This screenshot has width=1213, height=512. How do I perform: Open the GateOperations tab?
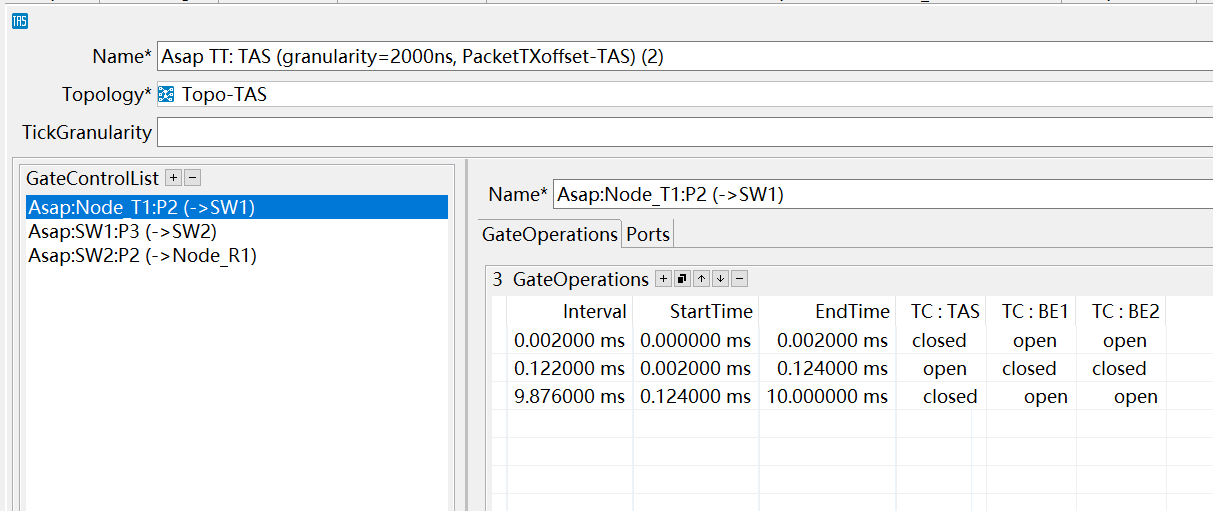(549, 234)
